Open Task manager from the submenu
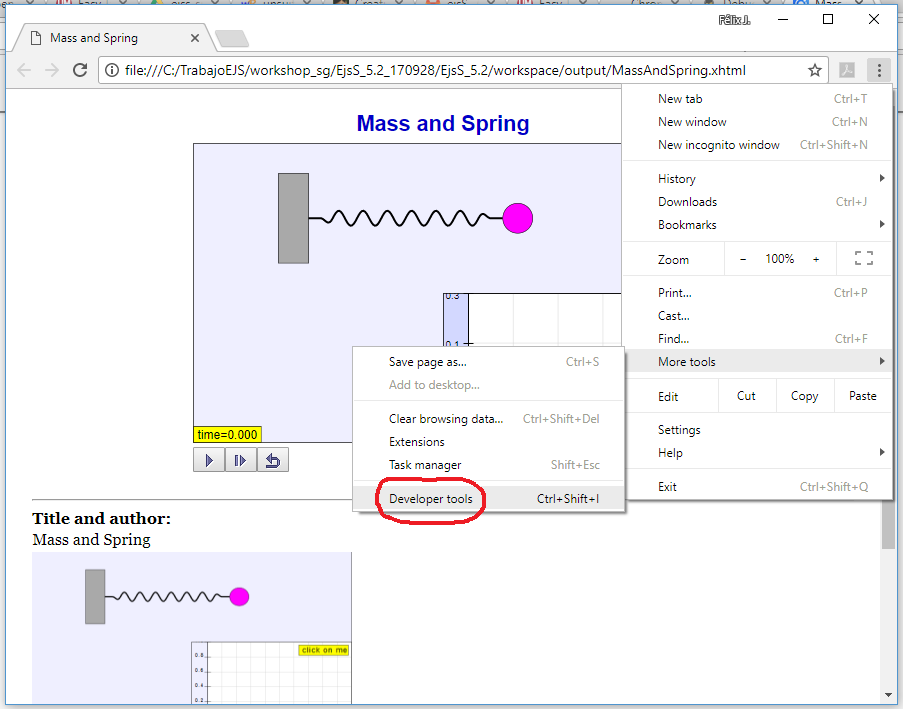 point(488,465)
